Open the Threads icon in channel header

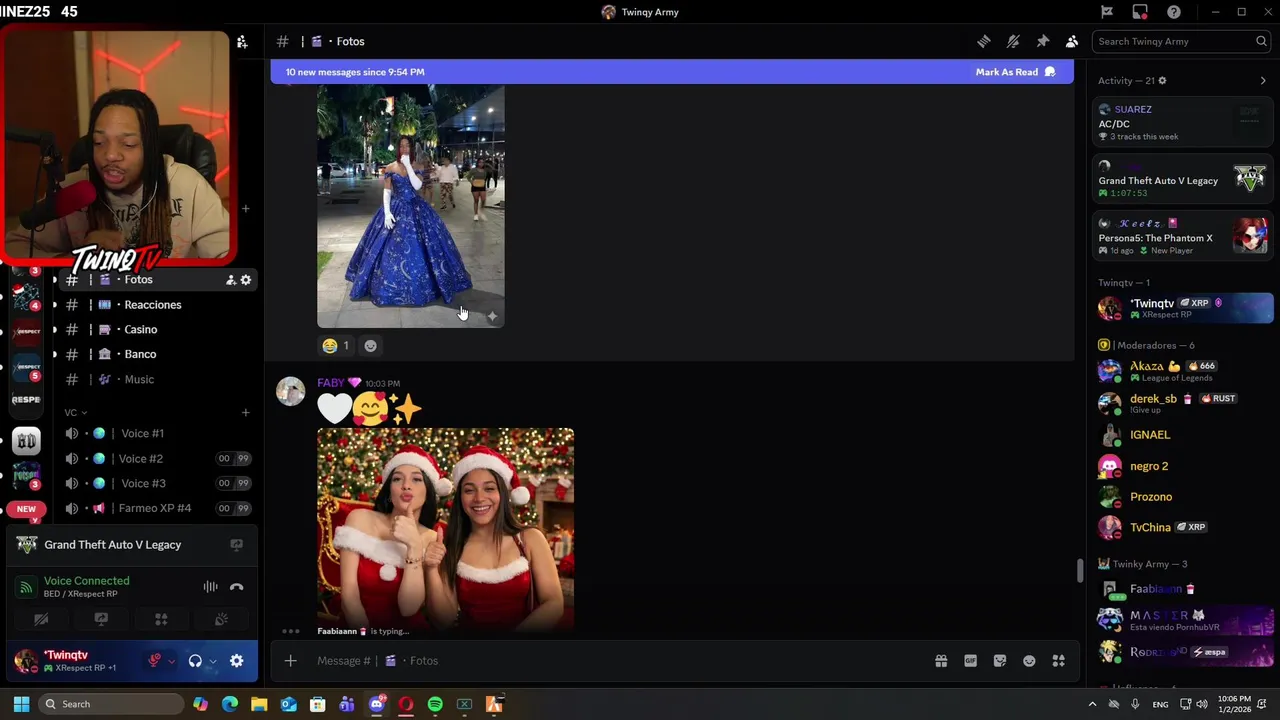click(x=984, y=41)
